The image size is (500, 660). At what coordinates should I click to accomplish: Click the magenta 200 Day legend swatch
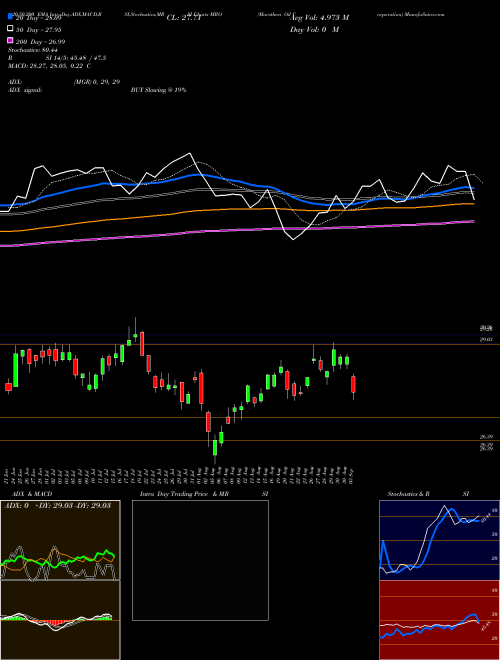pos(11,40)
